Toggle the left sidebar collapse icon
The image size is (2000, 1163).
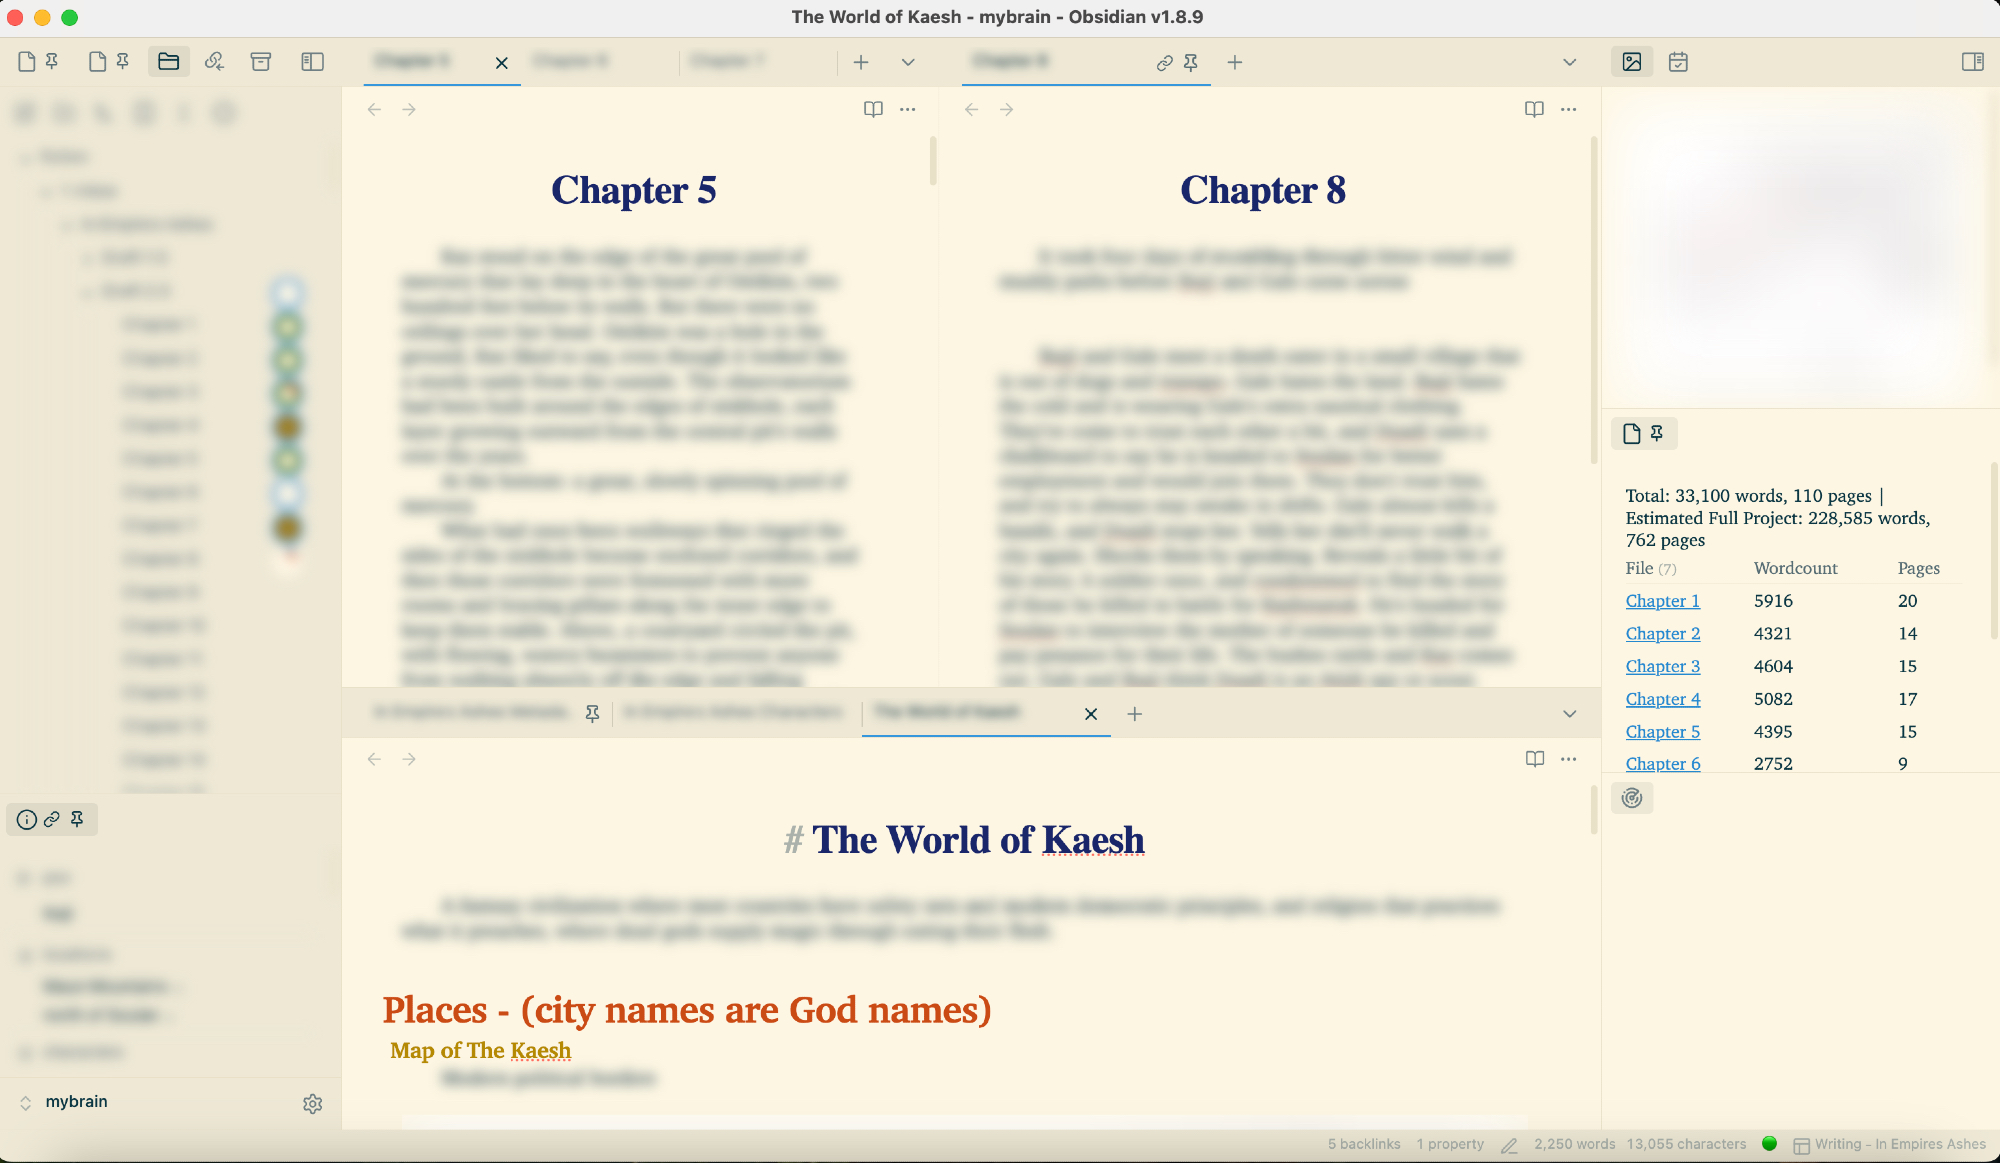(312, 62)
